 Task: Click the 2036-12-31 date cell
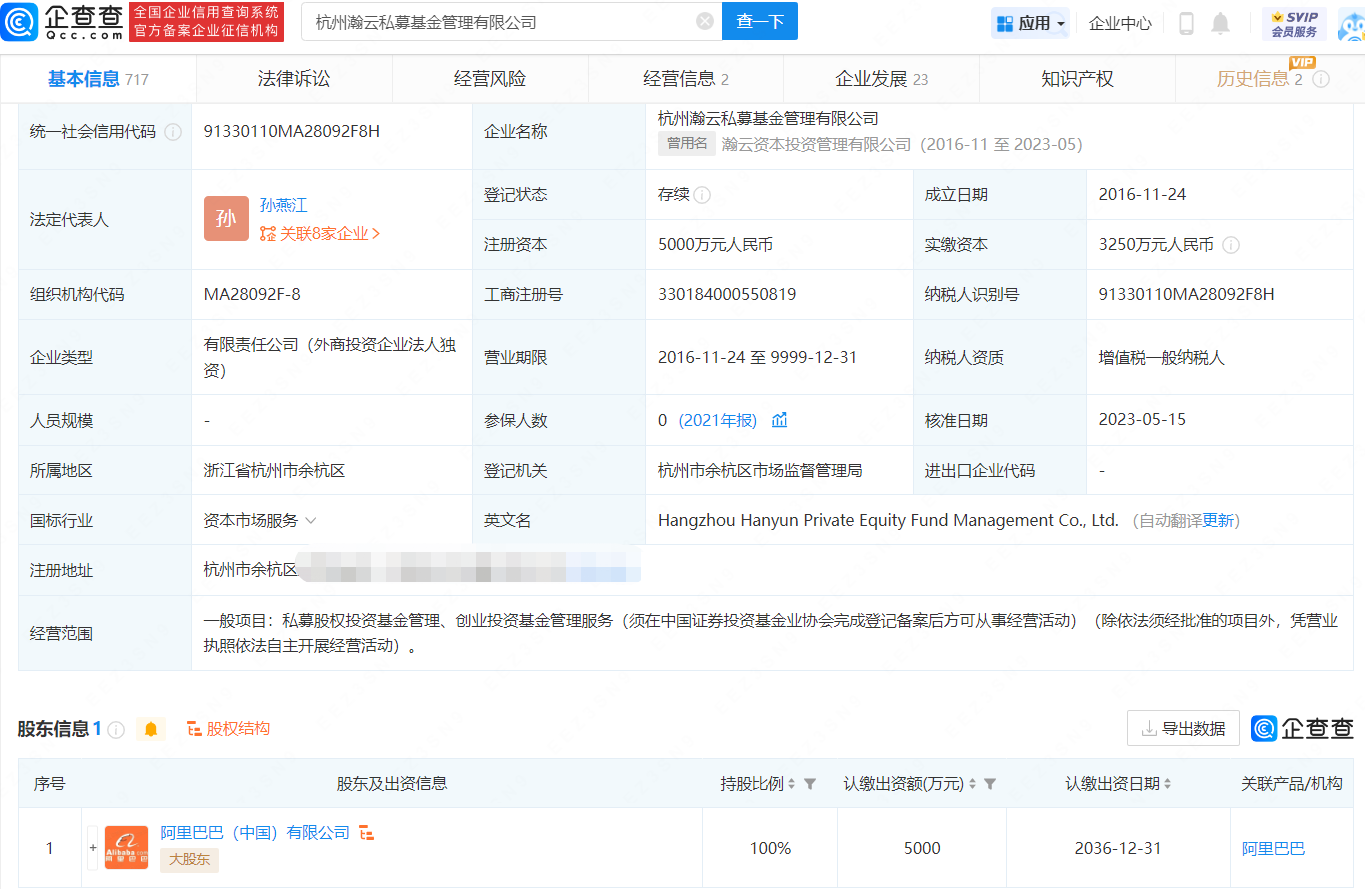tap(1118, 849)
